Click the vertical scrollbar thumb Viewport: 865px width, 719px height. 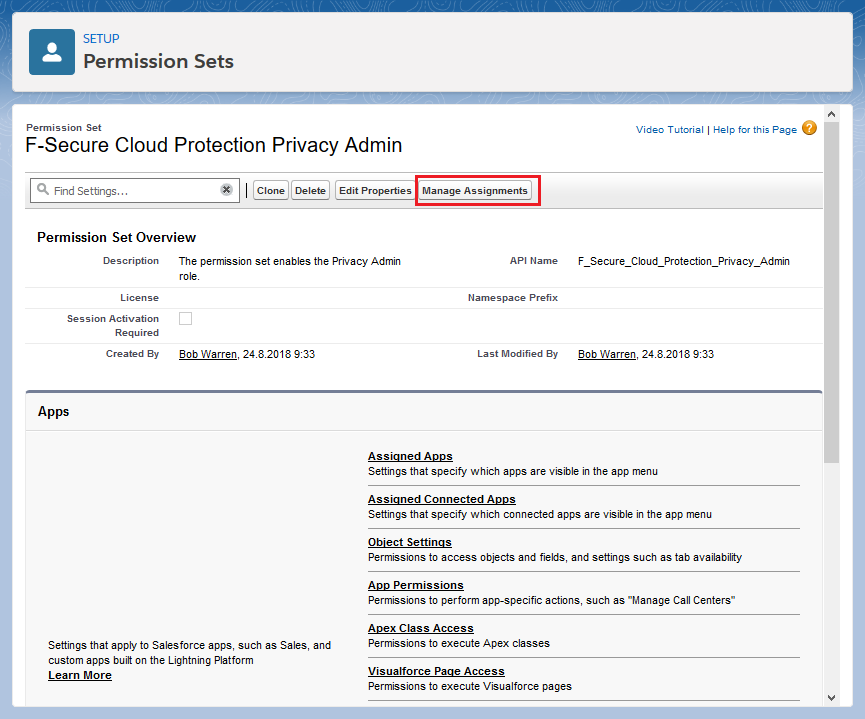831,292
